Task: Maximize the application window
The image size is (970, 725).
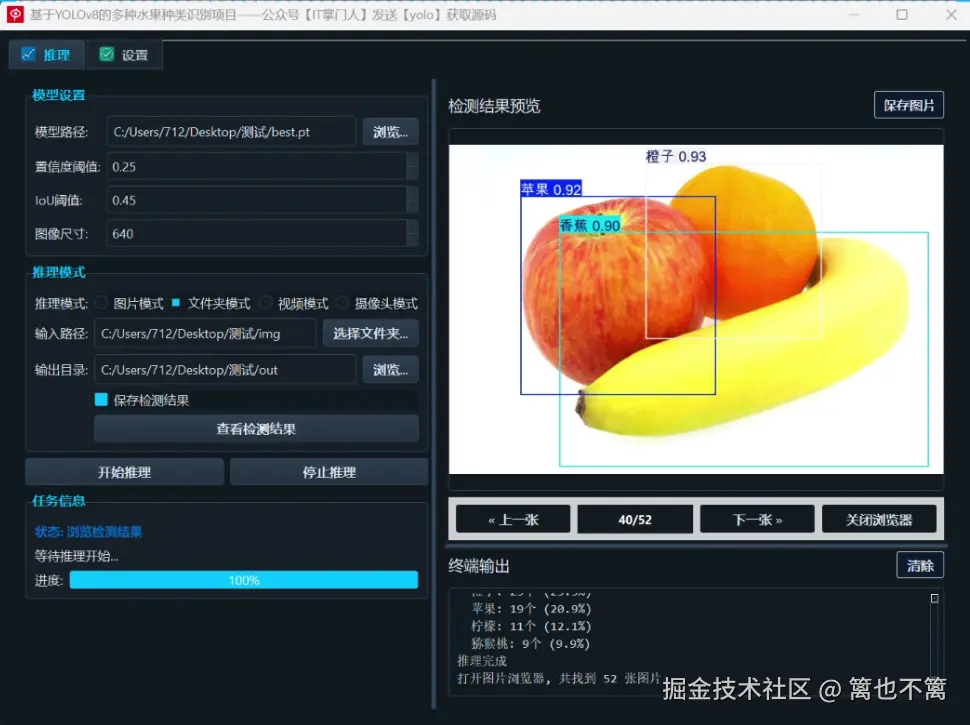Action: (902, 14)
